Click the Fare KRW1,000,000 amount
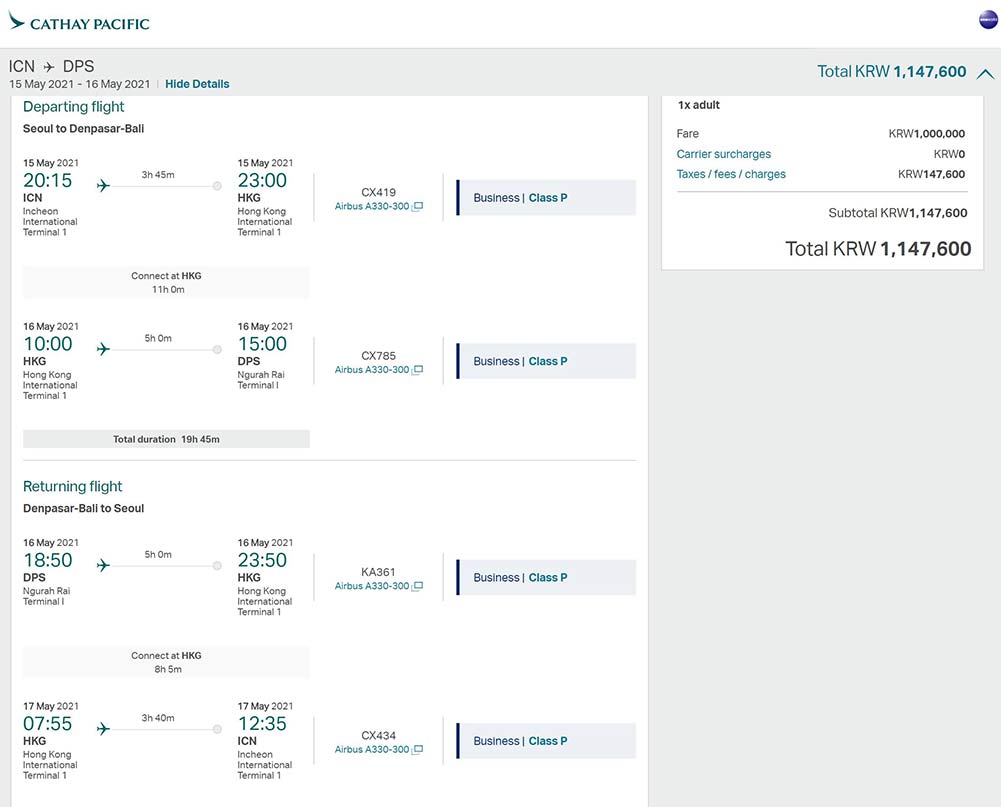The height and width of the screenshot is (807, 1001). [x=926, y=133]
